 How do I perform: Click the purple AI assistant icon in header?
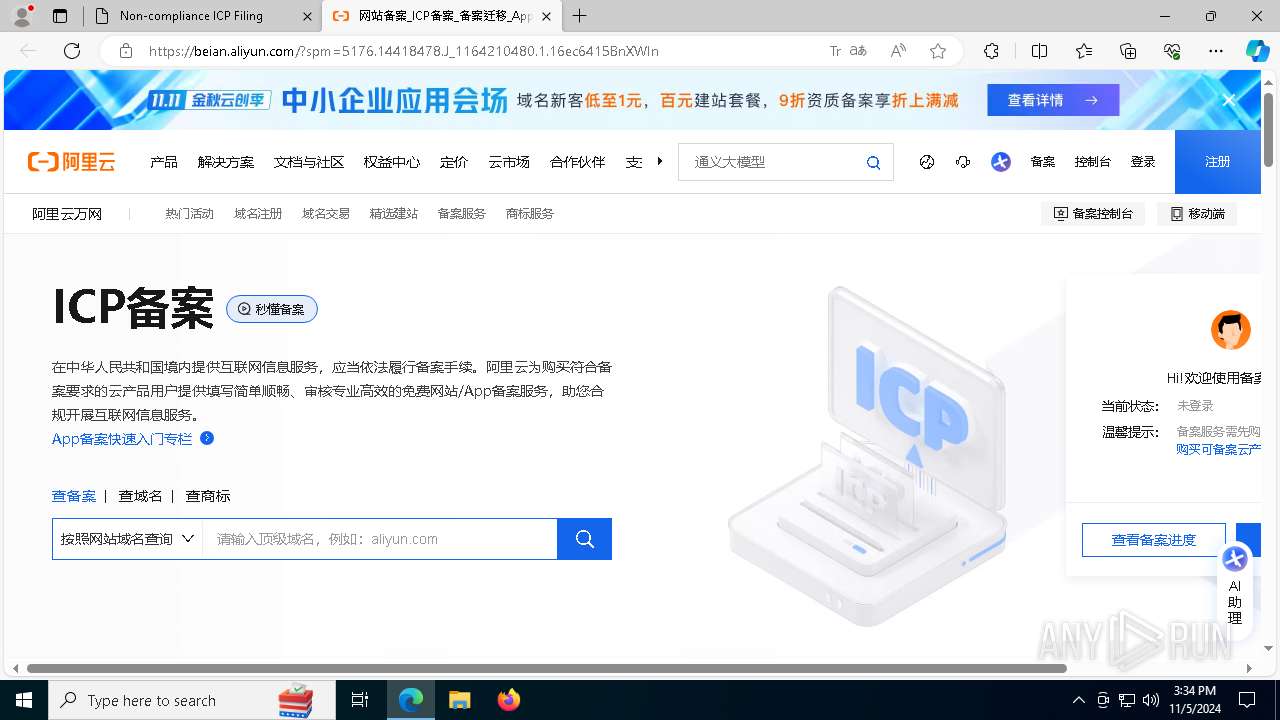(1001, 162)
